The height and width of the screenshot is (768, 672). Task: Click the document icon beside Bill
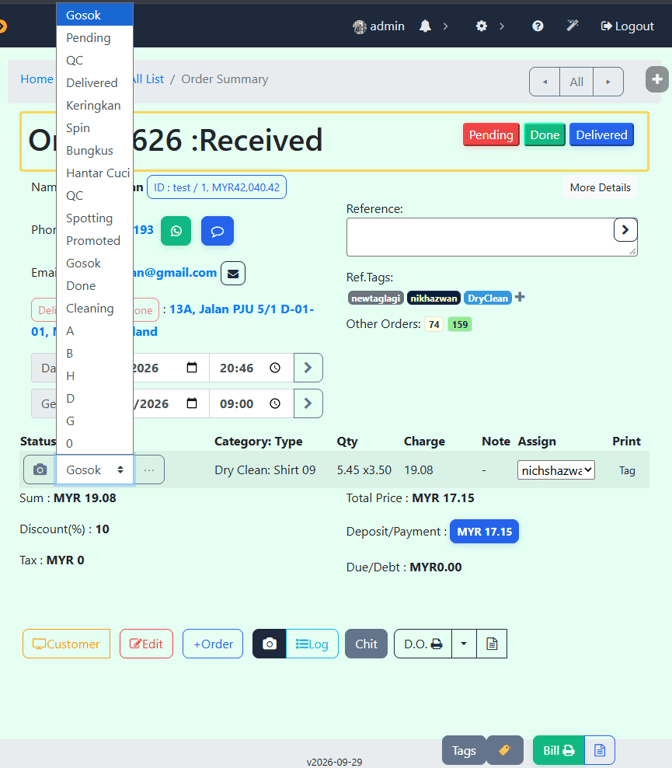point(600,750)
